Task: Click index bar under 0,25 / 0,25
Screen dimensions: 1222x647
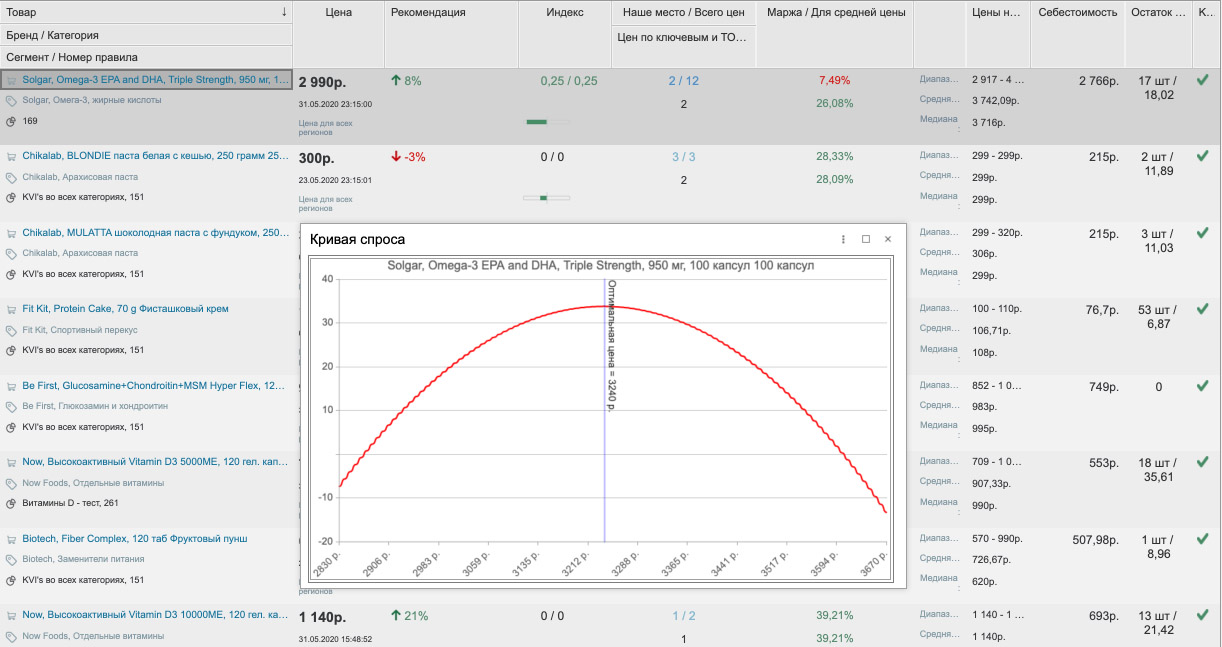Action: (x=548, y=122)
